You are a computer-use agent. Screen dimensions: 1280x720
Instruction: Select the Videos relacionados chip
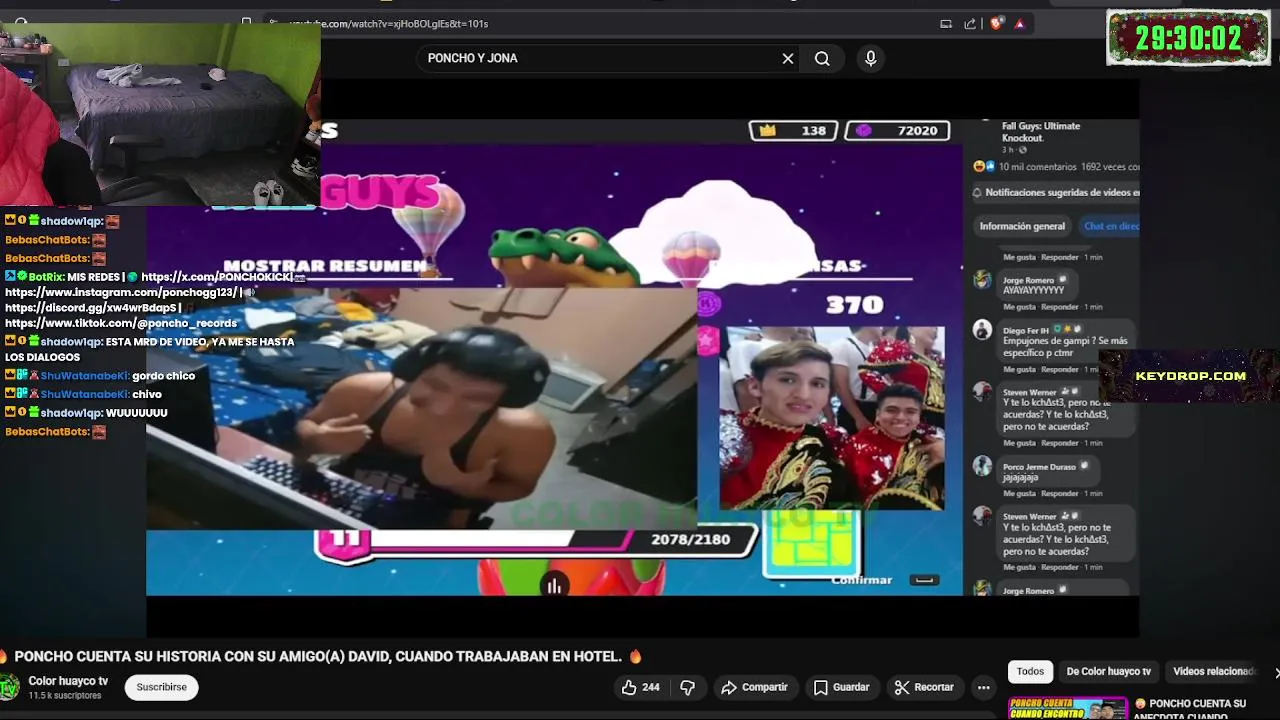pyautogui.click(x=1213, y=672)
